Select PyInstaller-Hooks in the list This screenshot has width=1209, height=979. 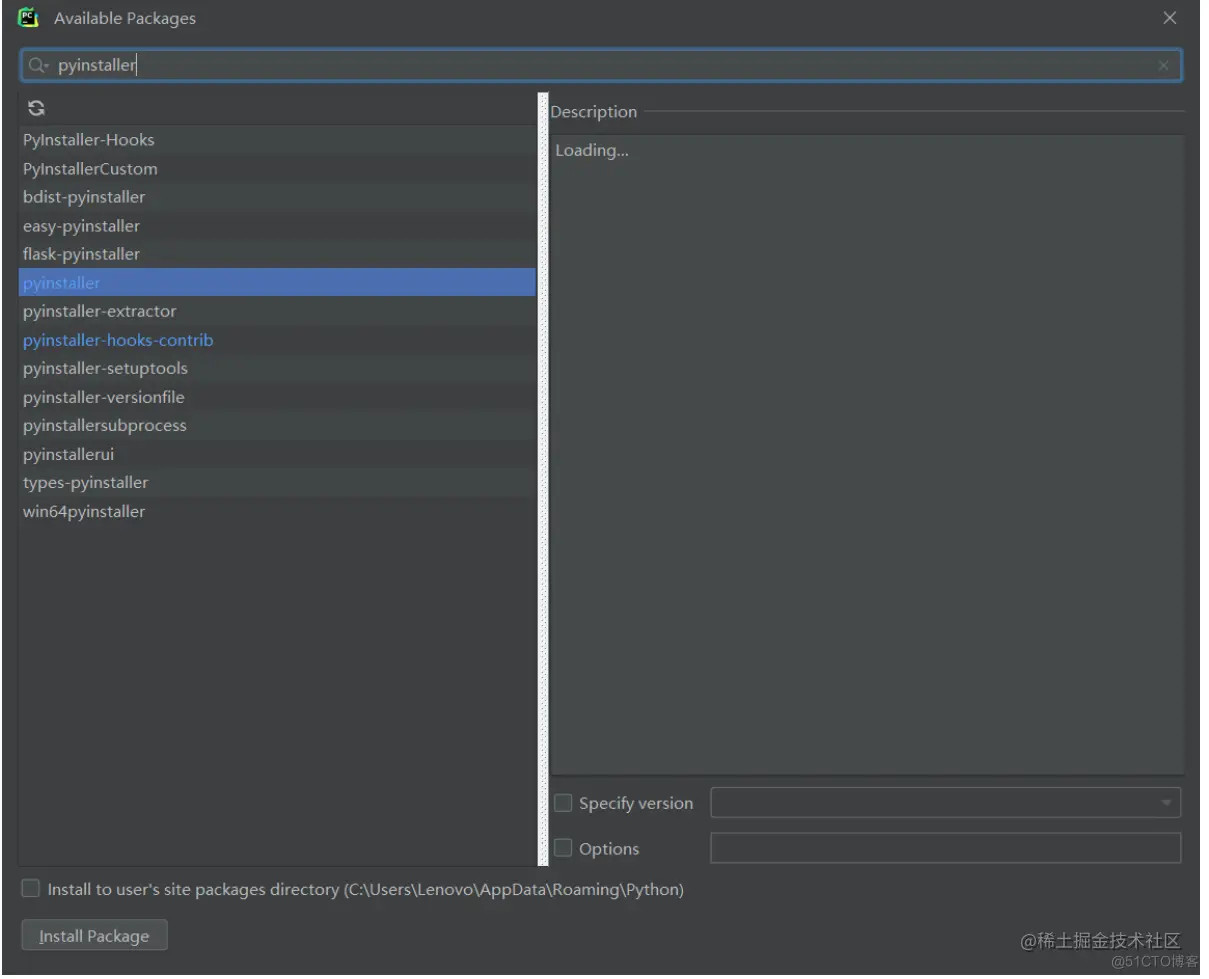point(277,140)
